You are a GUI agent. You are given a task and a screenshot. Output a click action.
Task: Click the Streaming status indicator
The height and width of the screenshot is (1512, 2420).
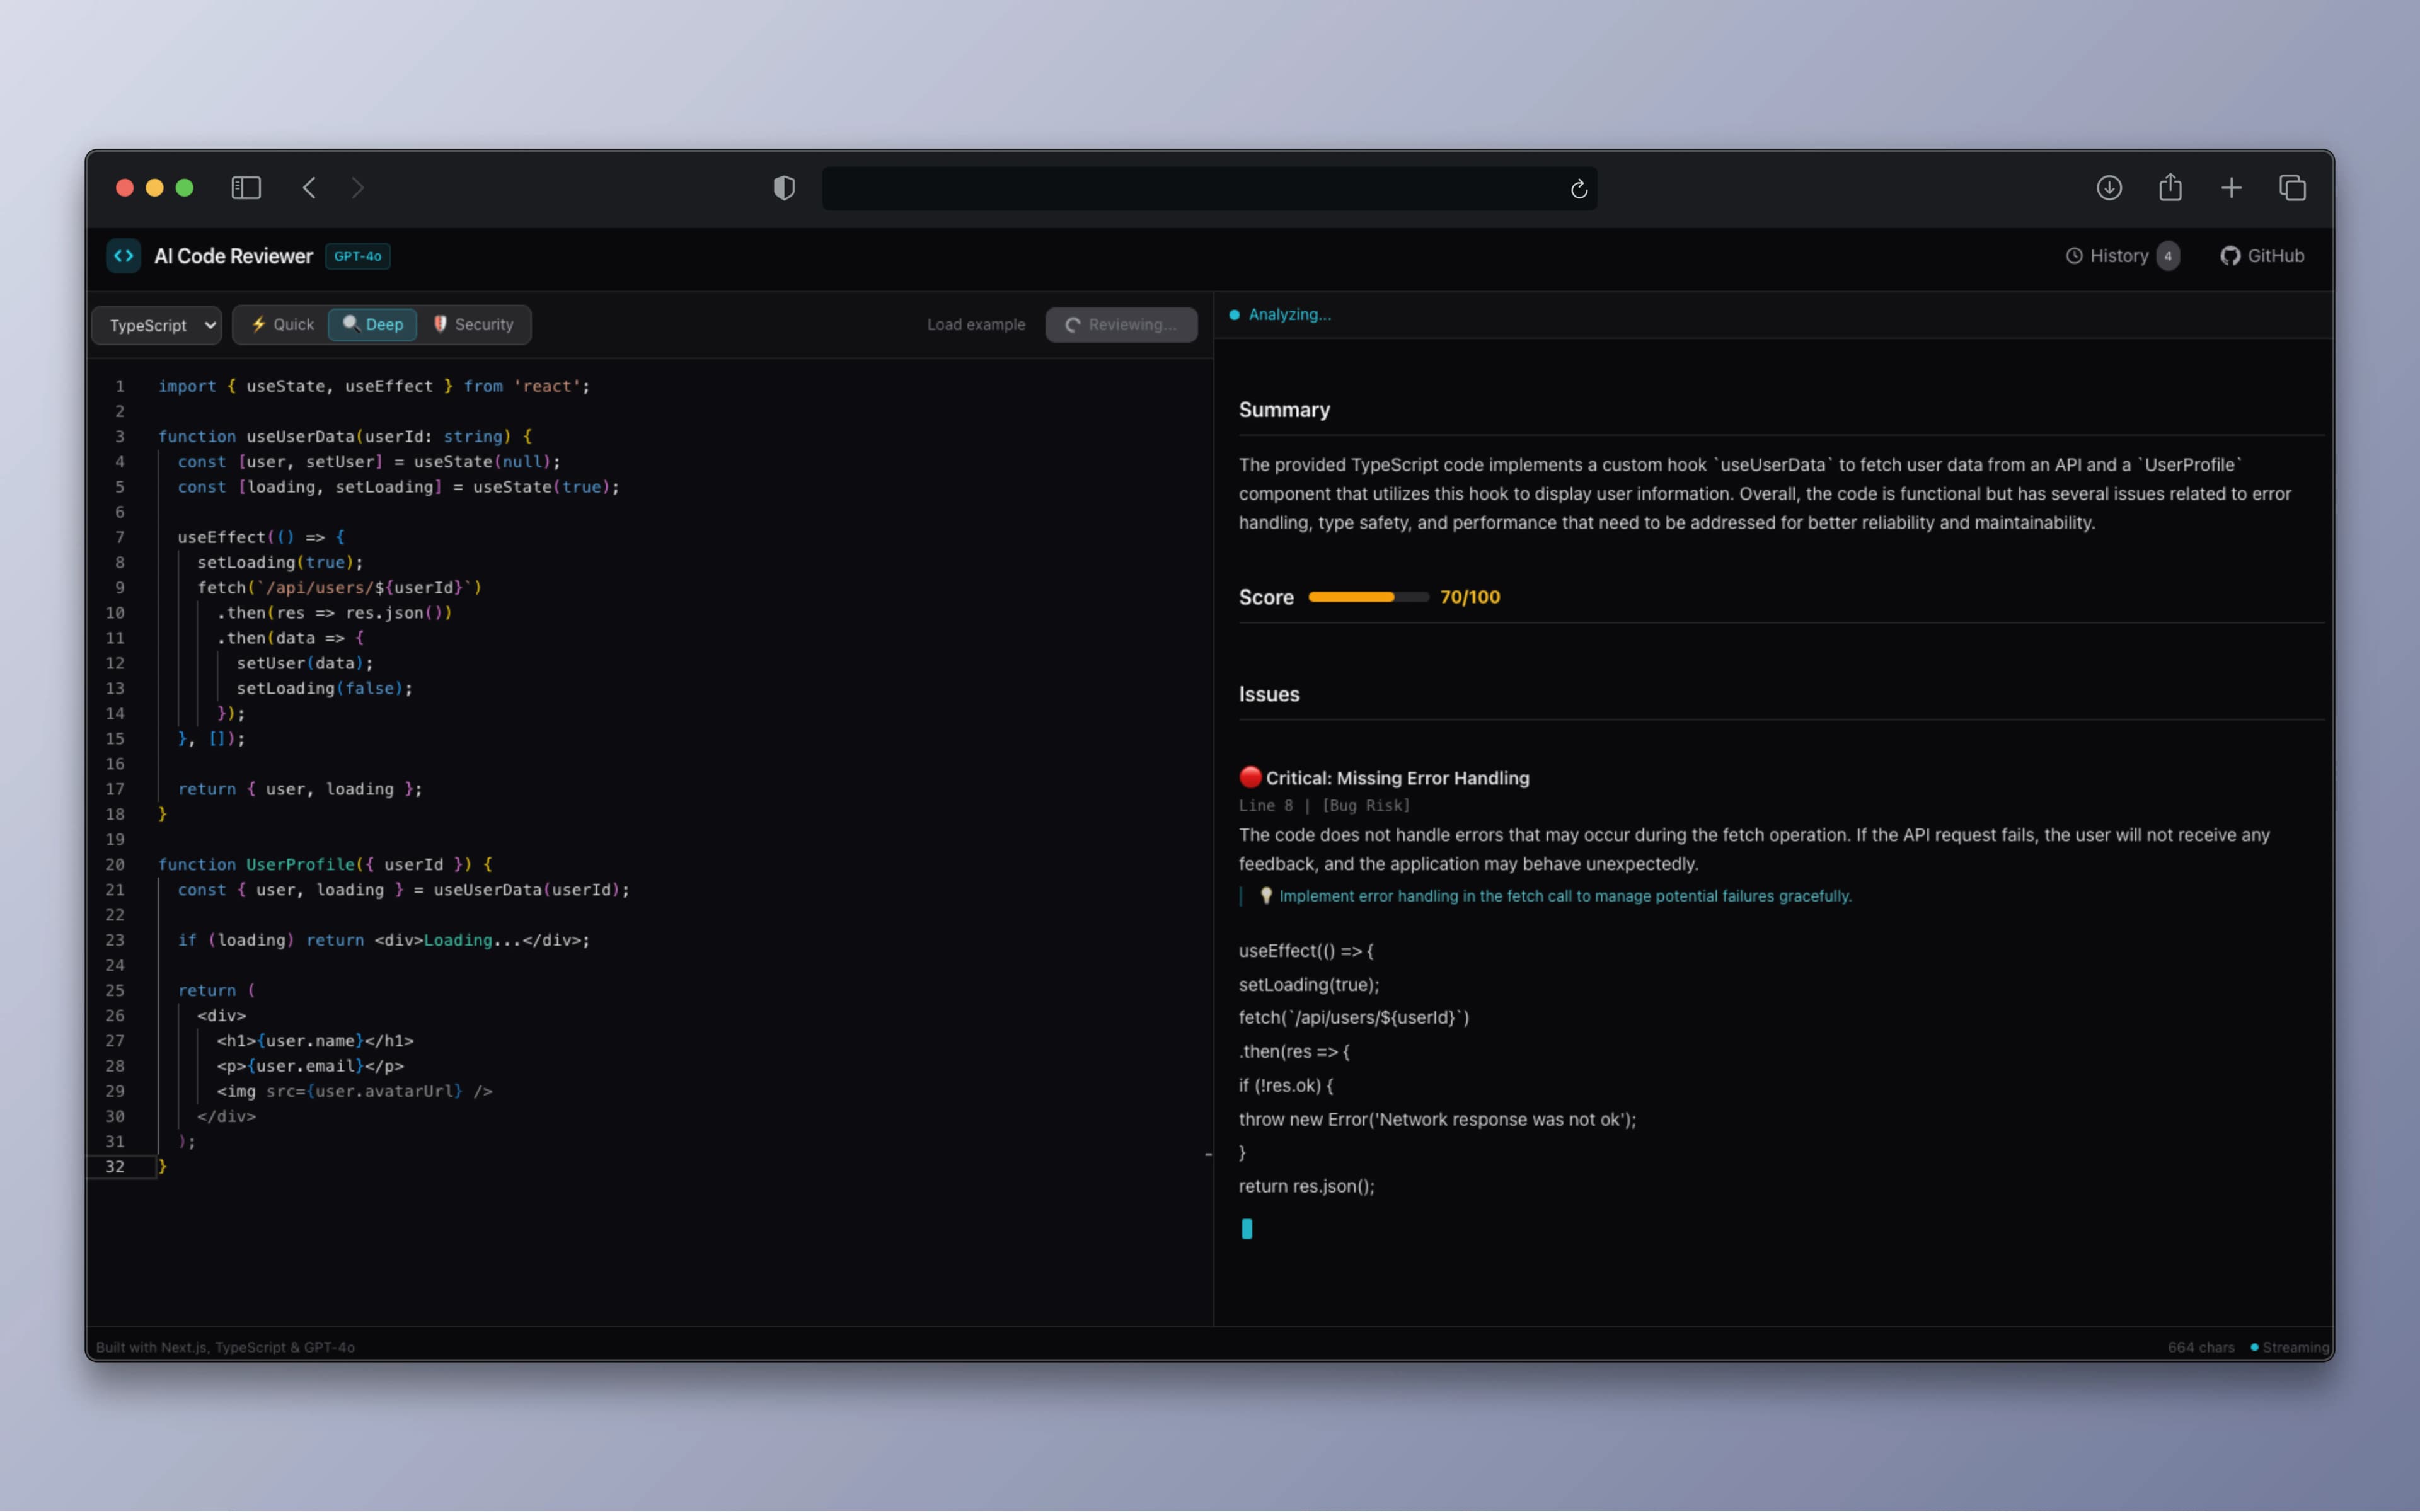(x=2290, y=1347)
